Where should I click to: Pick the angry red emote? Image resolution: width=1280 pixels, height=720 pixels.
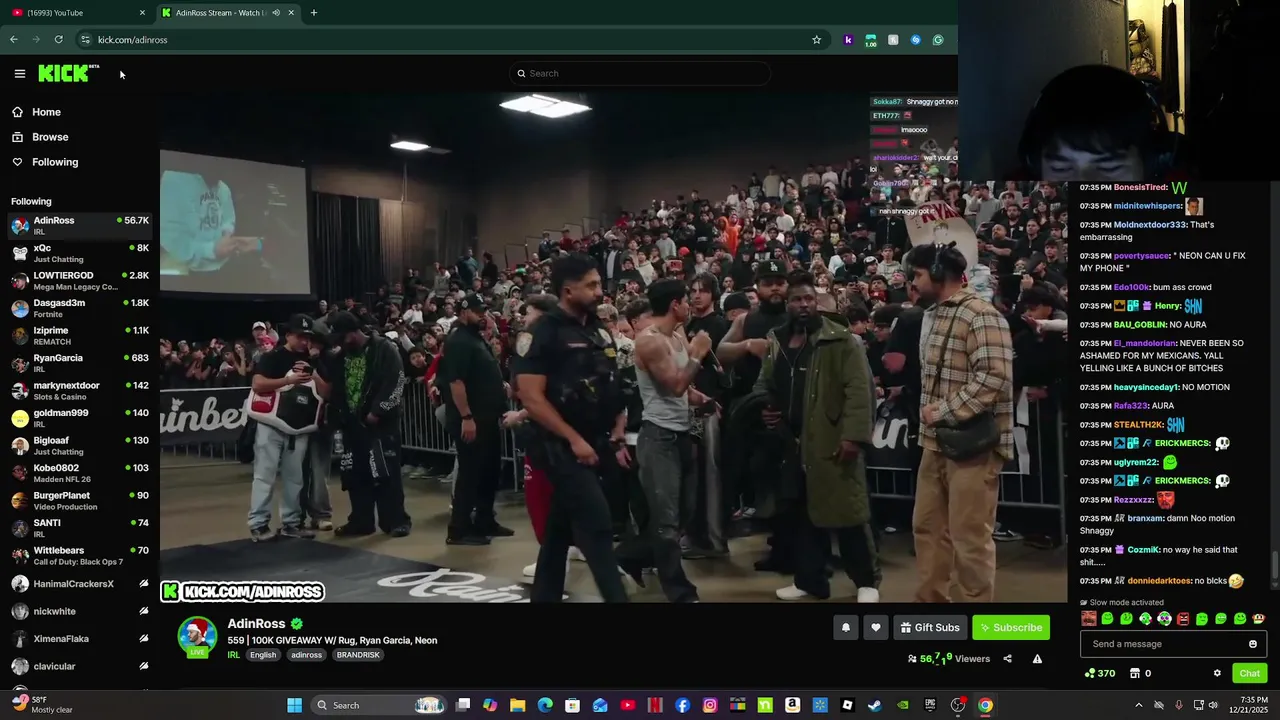pos(1183,619)
